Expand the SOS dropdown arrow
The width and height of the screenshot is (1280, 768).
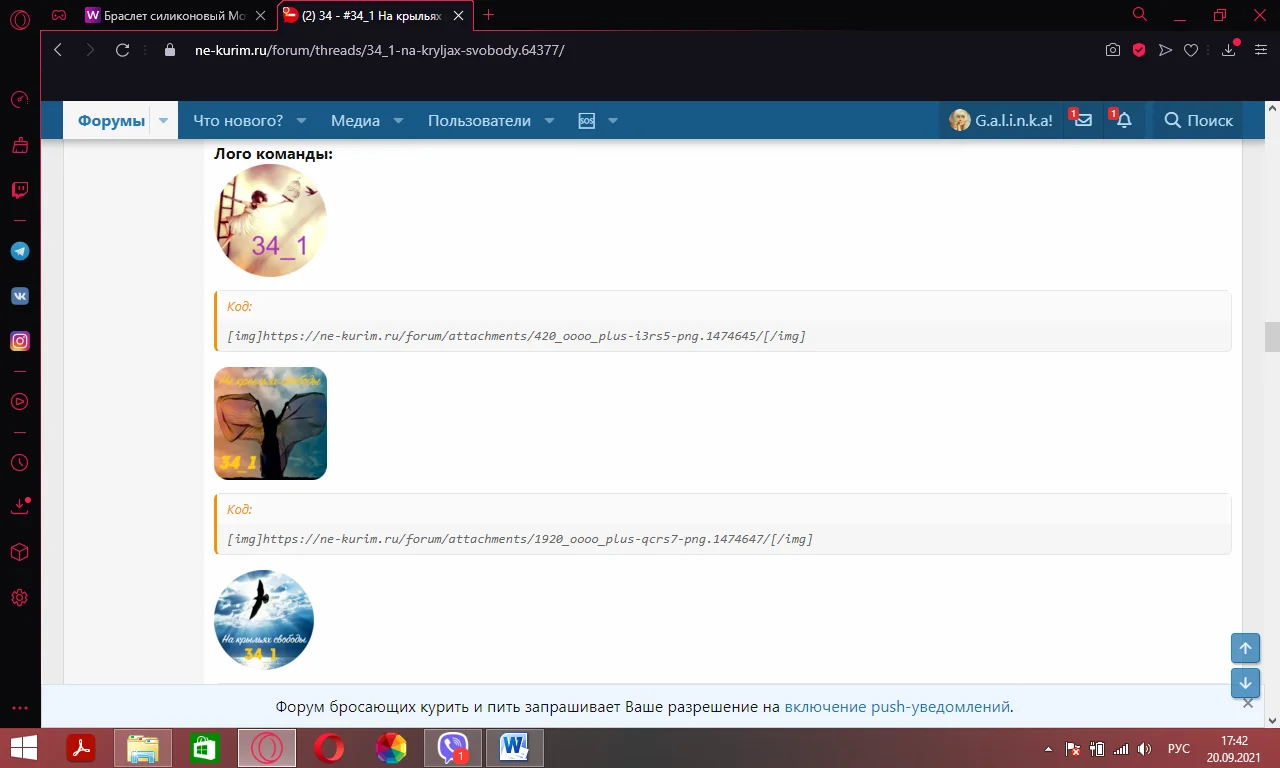(x=613, y=121)
